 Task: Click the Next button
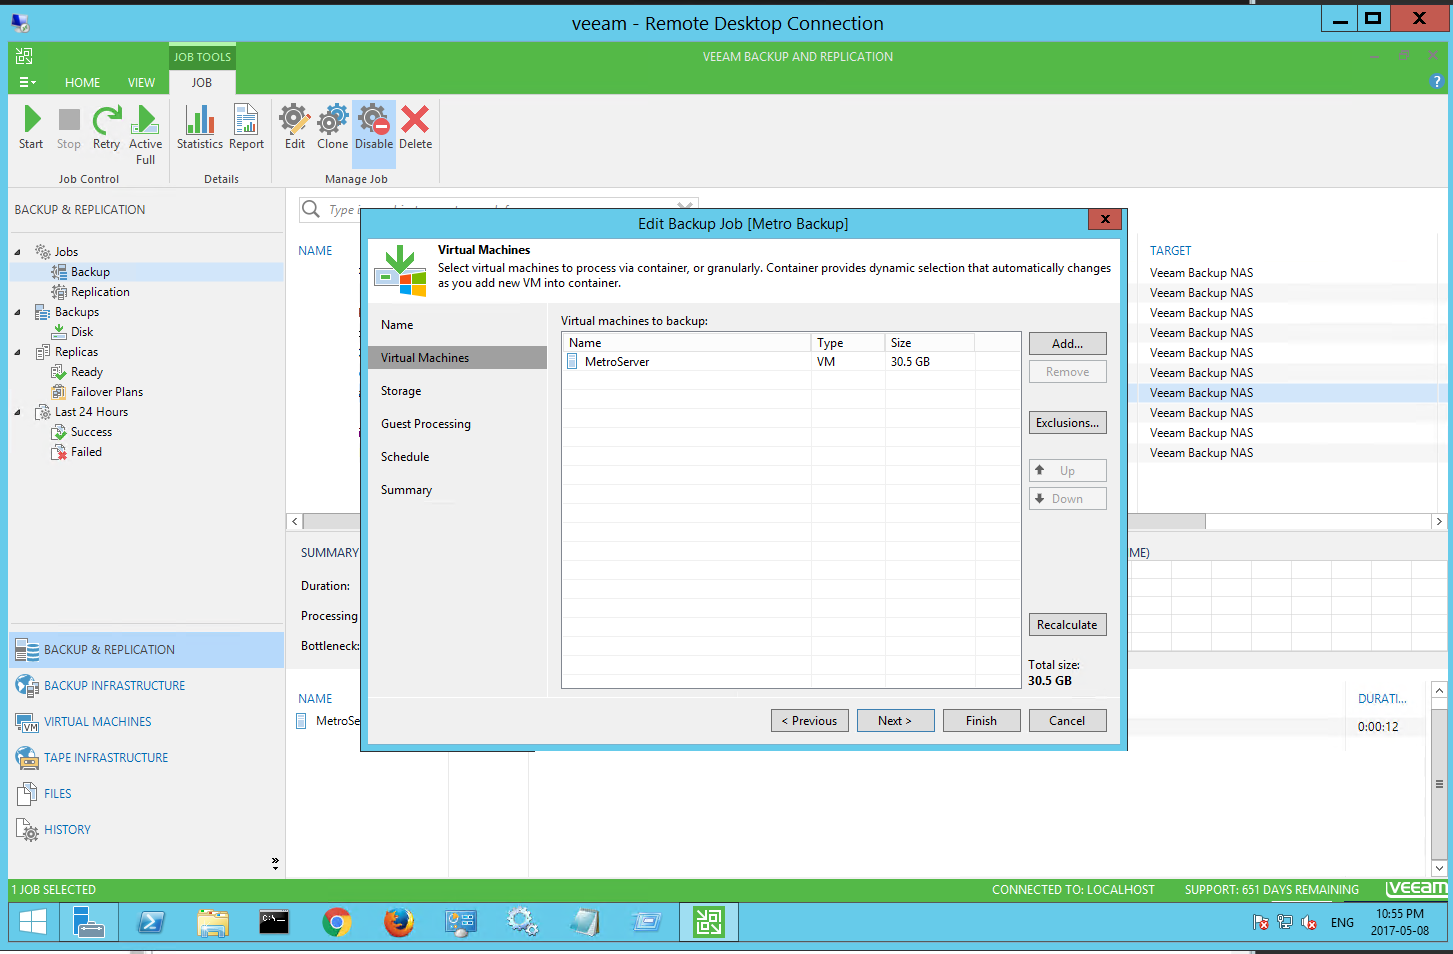point(896,721)
